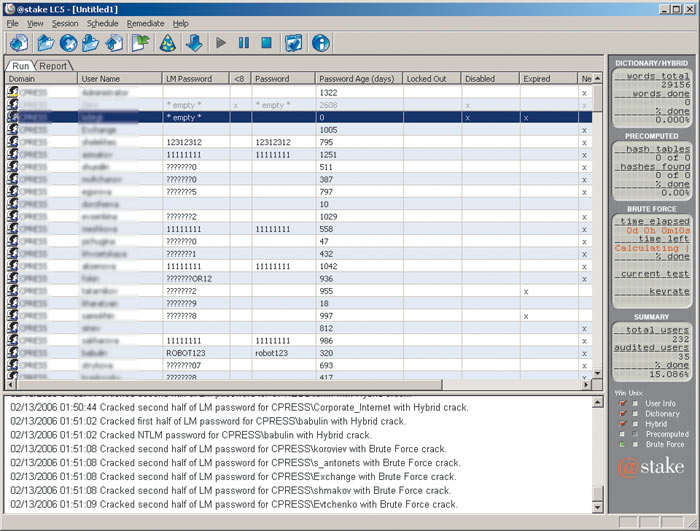
Task: Click the table horizontal scroll left arrow
Action: (10, 384)
